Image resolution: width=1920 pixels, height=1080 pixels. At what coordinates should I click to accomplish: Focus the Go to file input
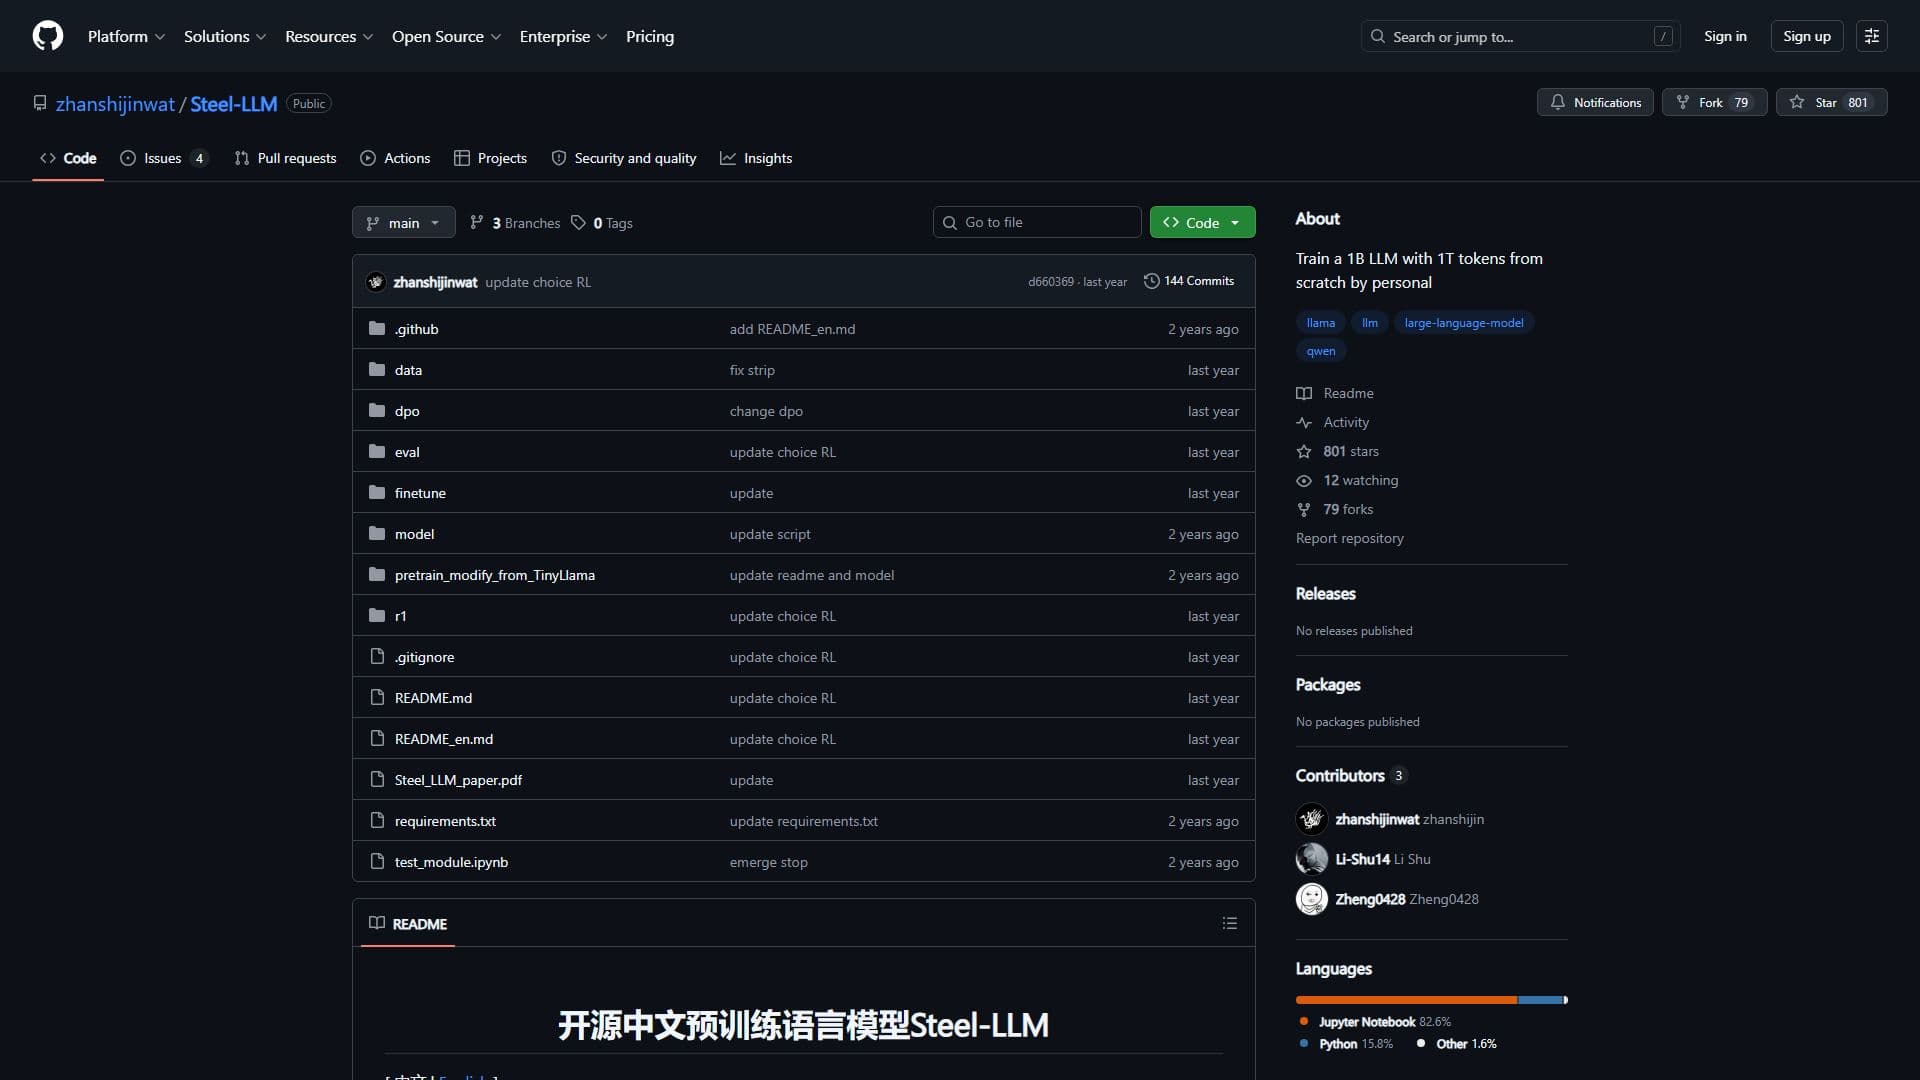tap(1037, 222)
